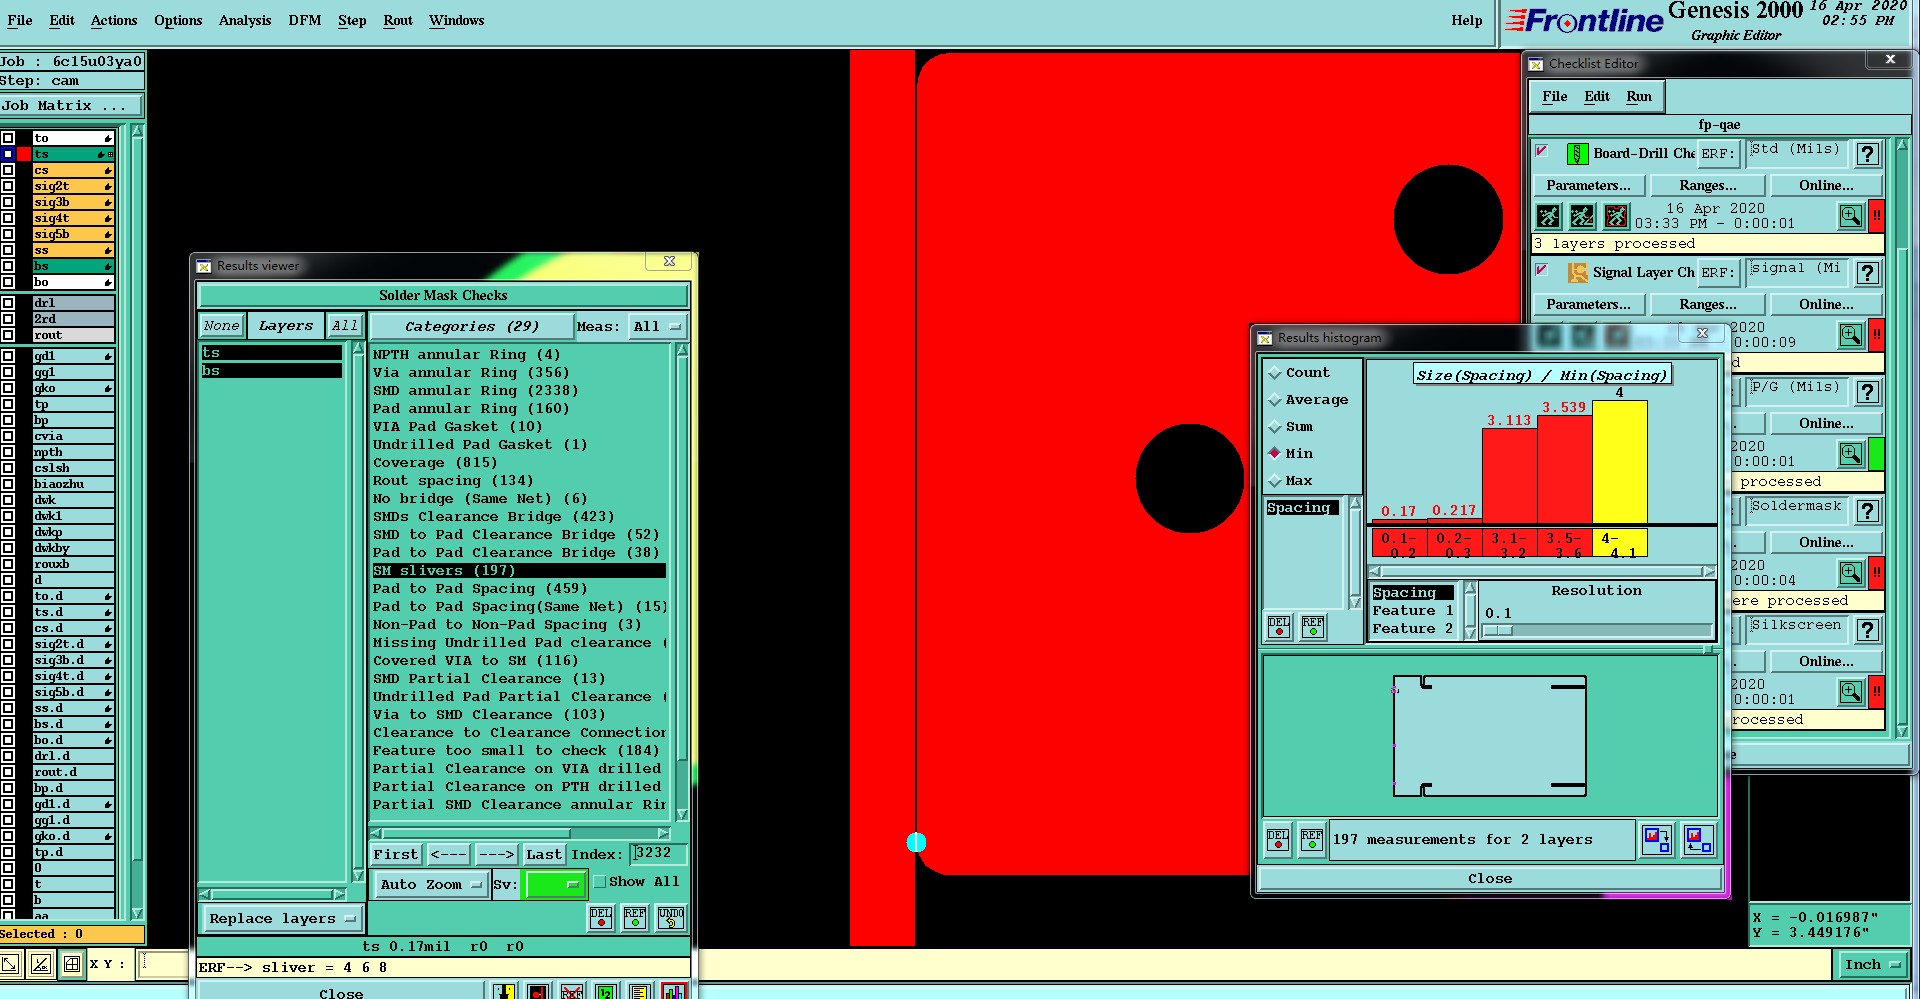Click REF icon under histogram Spacing list
The height and width of the screenshot is (999, 1920).
[1313, 627]
